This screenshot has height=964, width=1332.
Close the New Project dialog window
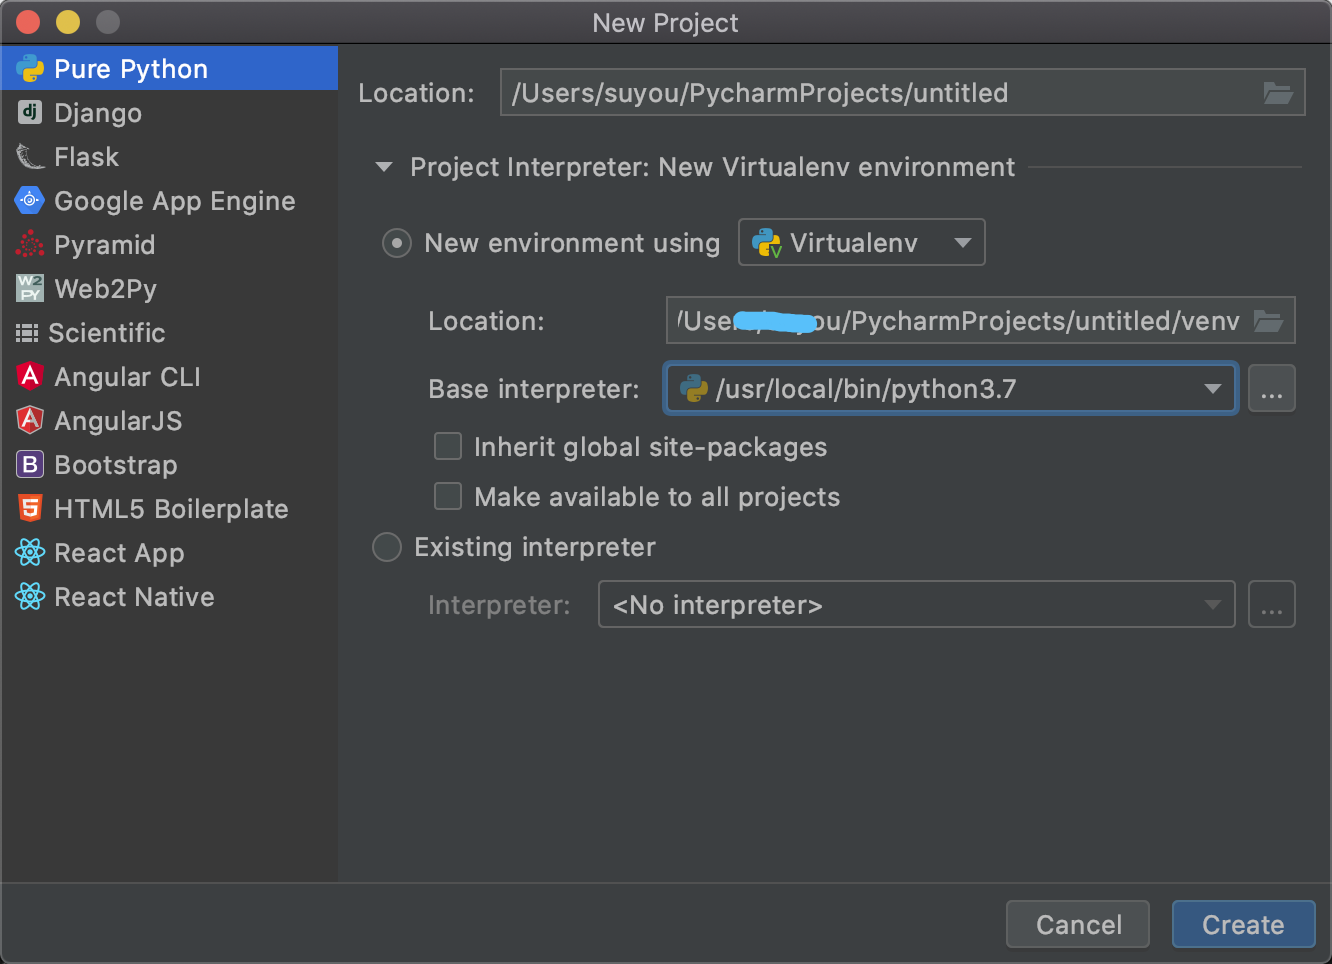[x=28, y=22]
